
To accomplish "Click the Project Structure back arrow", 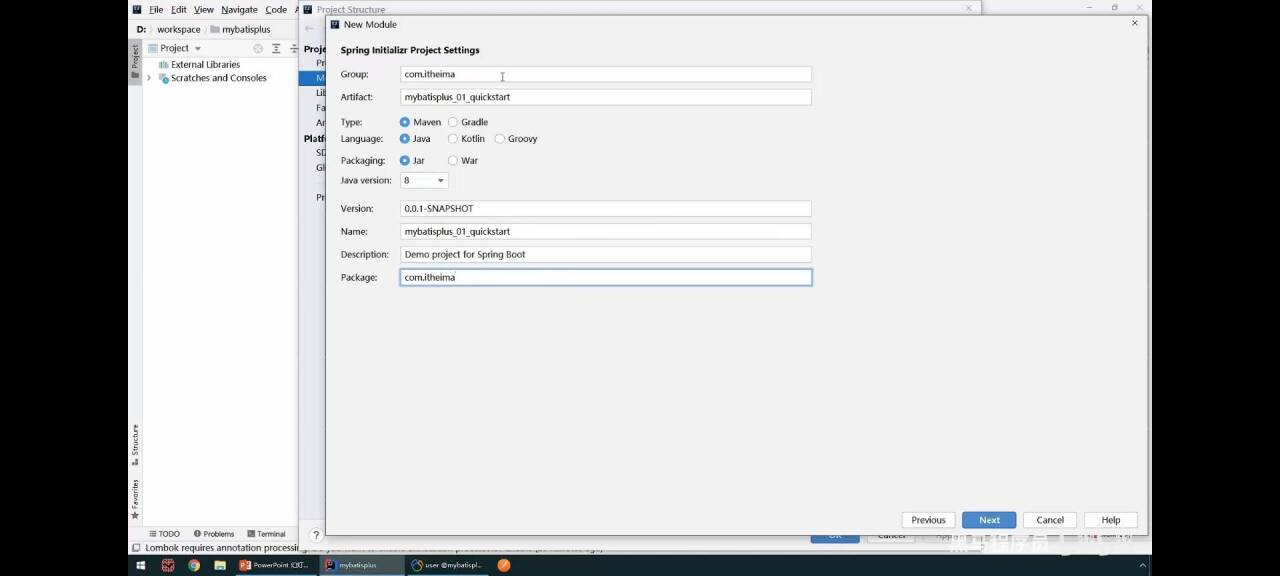I will click(x=309, y=28).
